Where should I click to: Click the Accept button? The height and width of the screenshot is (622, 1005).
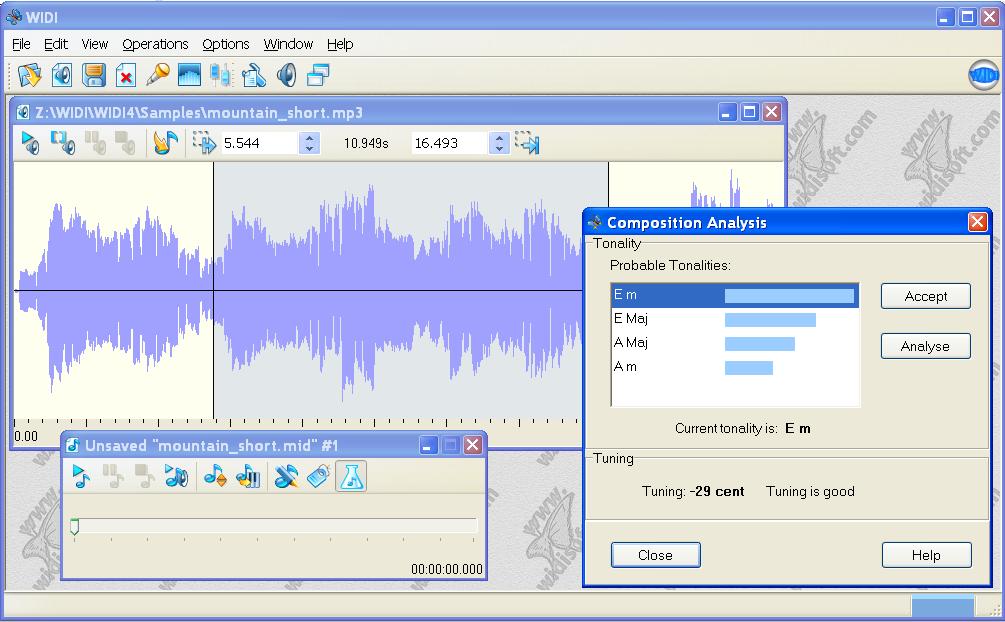point(926,296)
